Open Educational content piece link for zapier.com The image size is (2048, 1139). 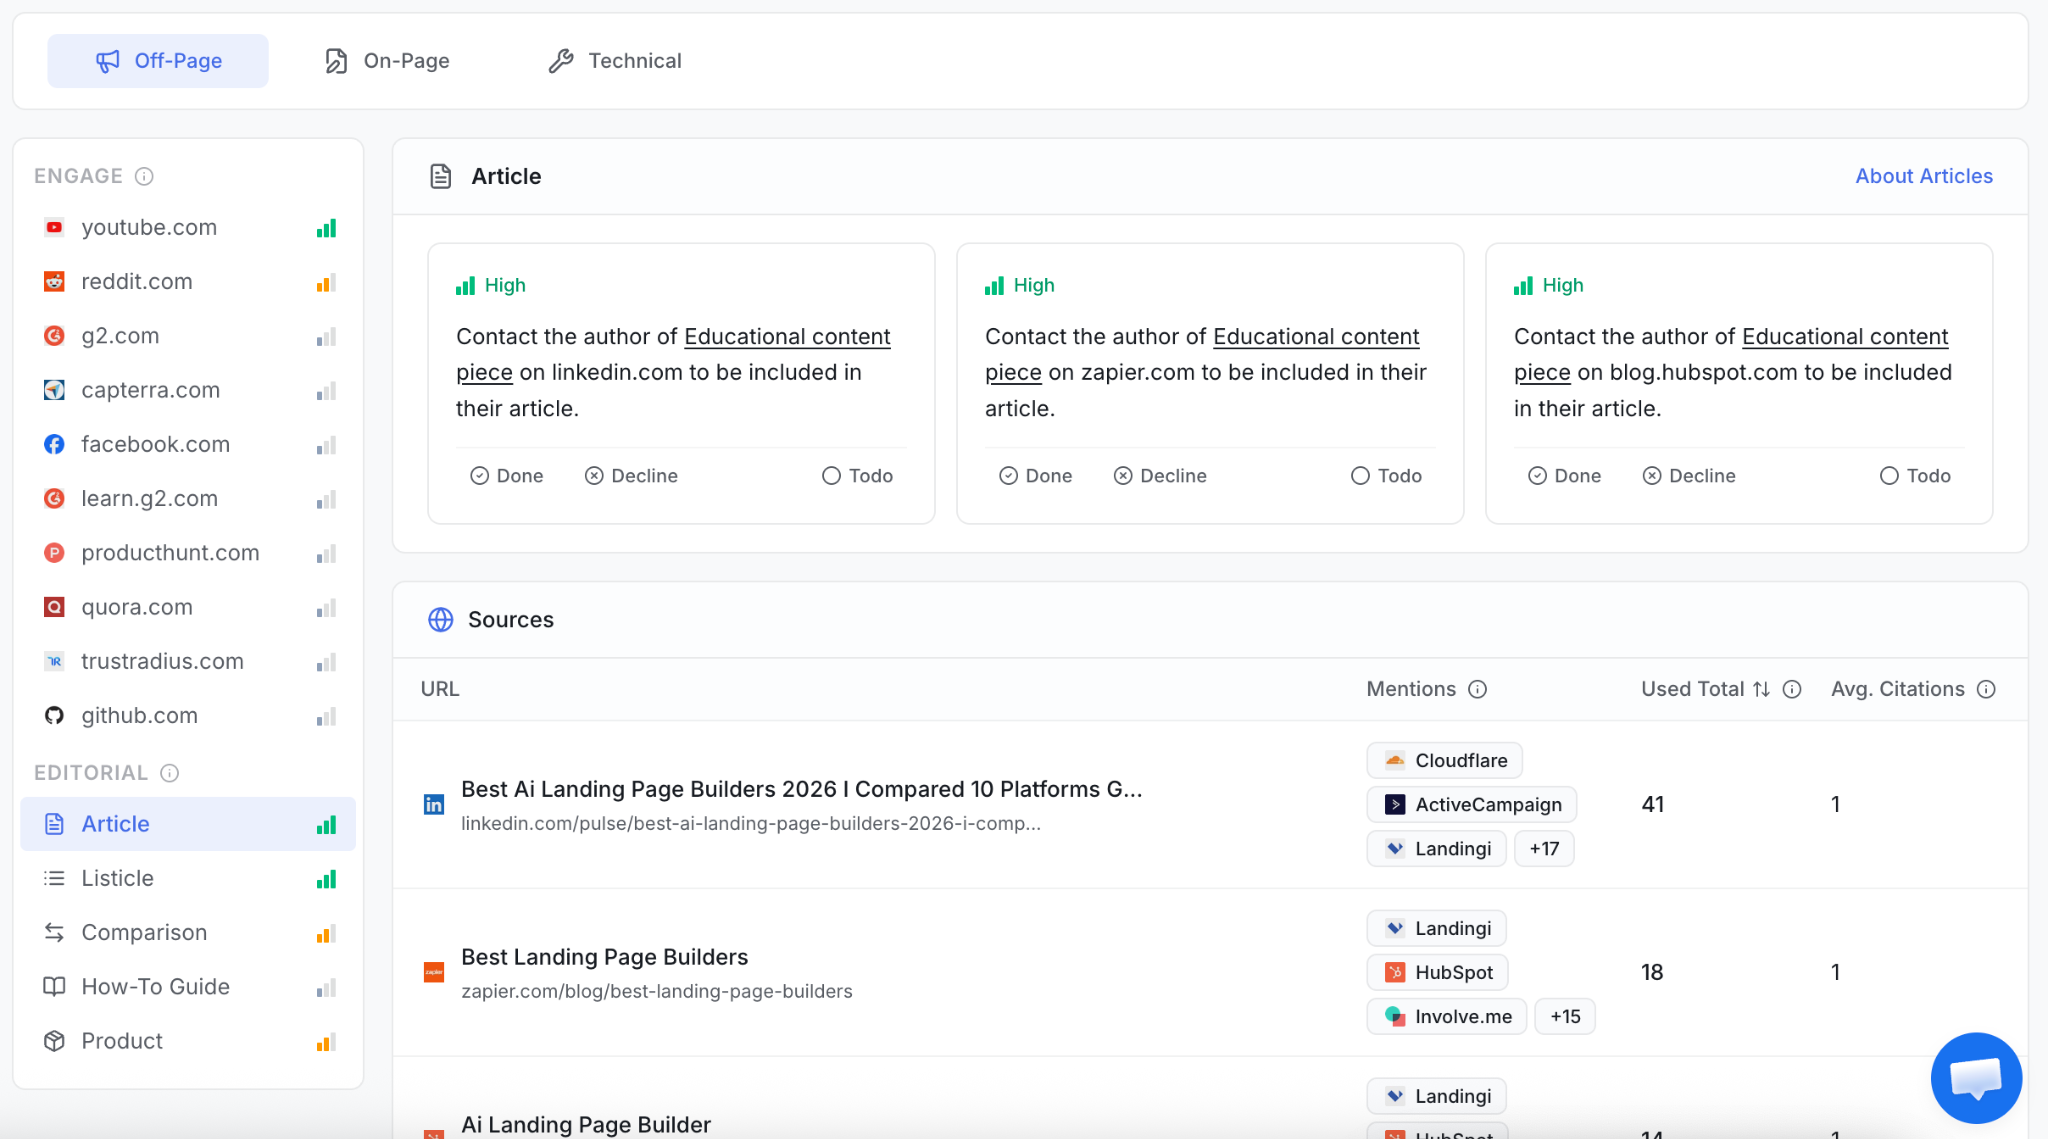pos(1316,337)
